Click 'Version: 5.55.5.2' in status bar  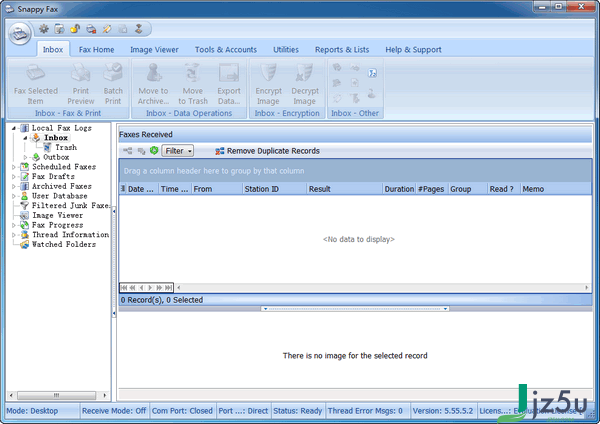click(443, 411)
